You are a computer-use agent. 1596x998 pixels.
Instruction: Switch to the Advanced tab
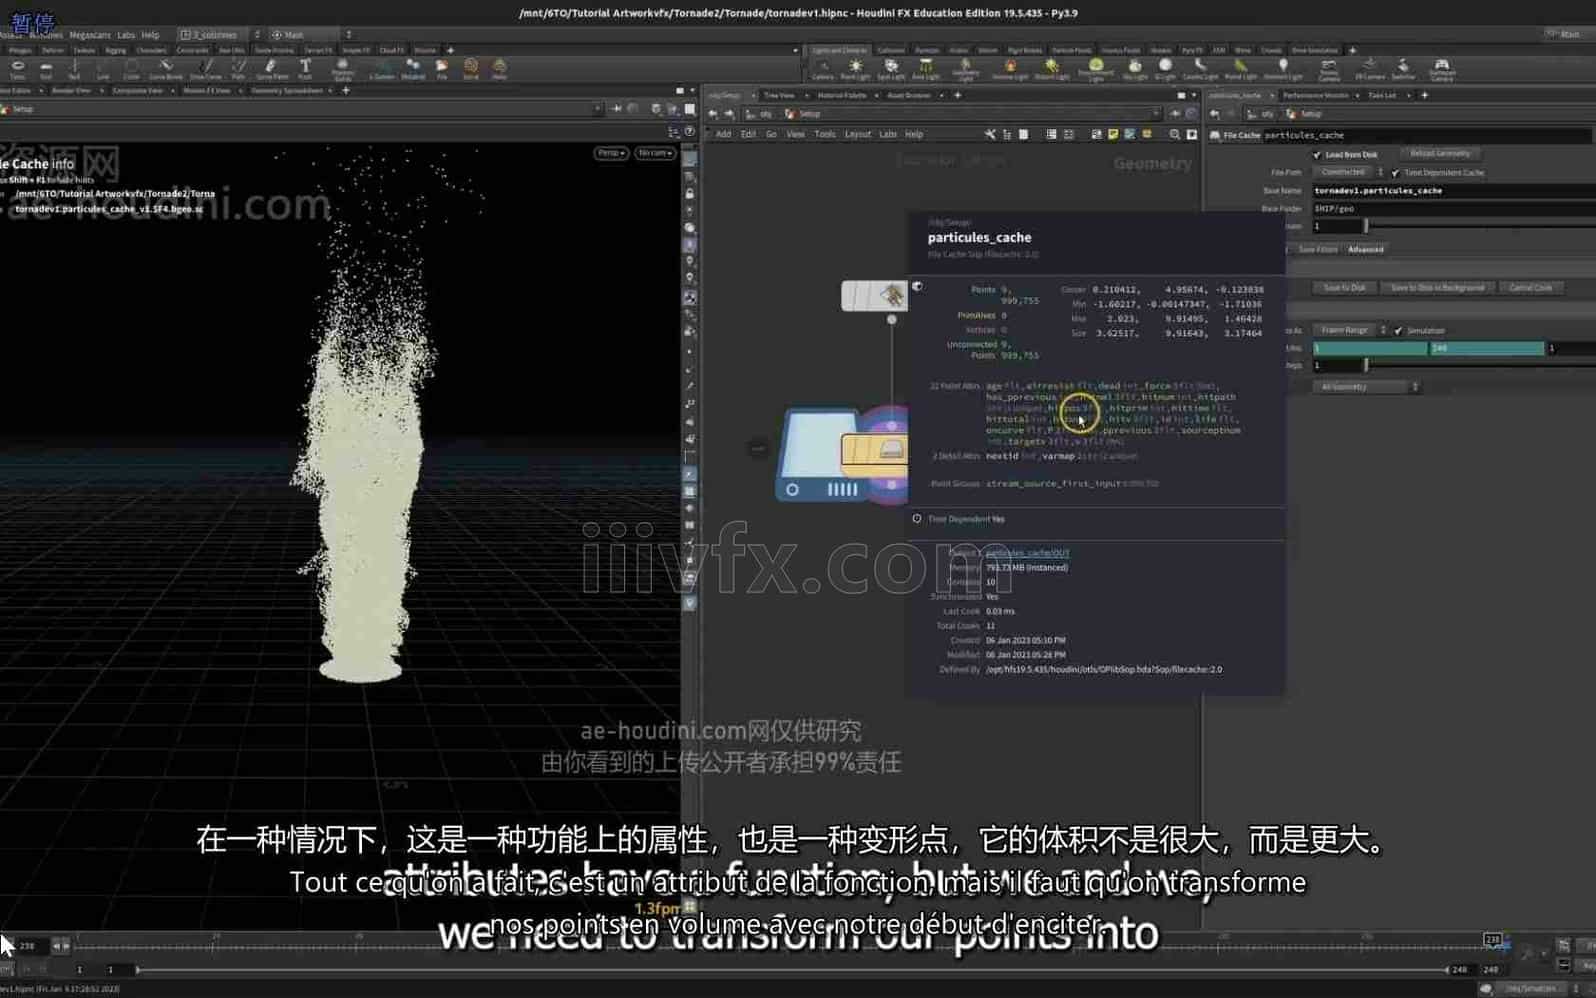(1365, 249)
